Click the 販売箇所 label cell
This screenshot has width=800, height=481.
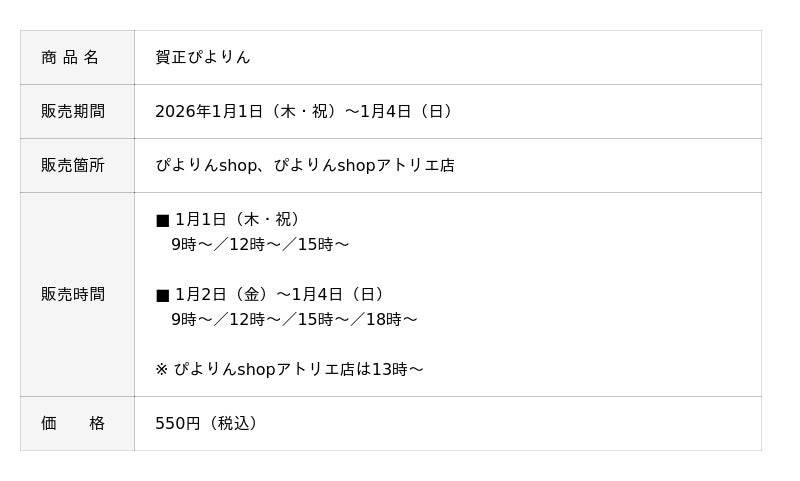point(72,165)
